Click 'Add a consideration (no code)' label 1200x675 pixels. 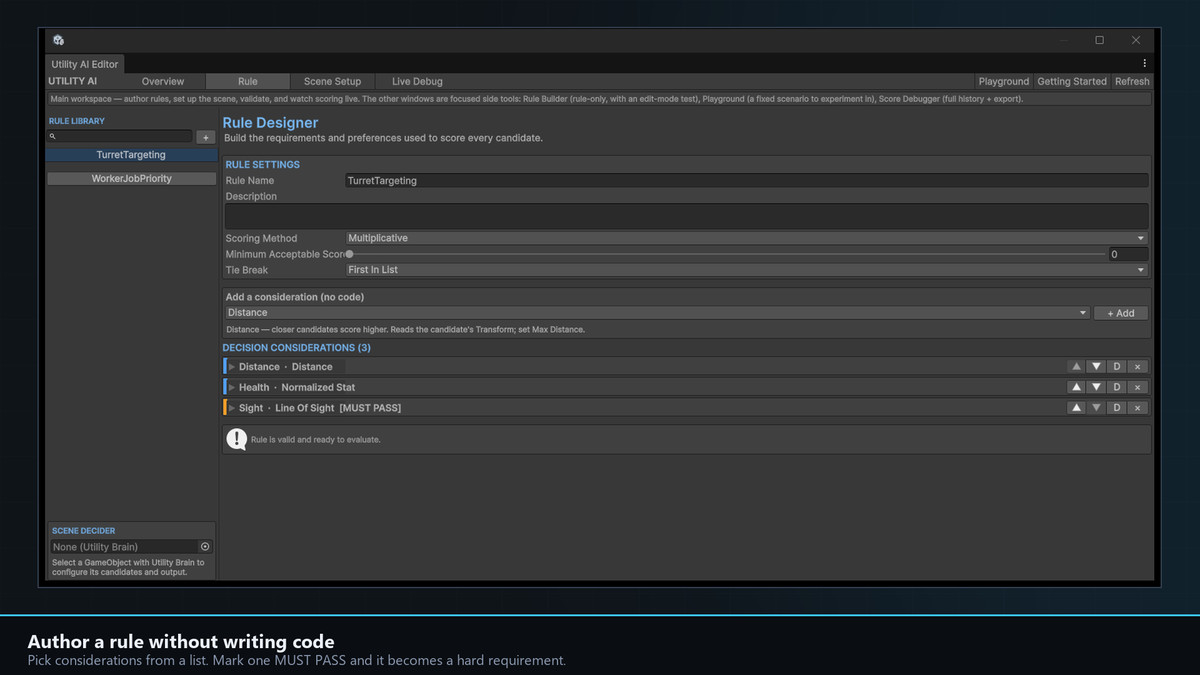tap(295, 297)
